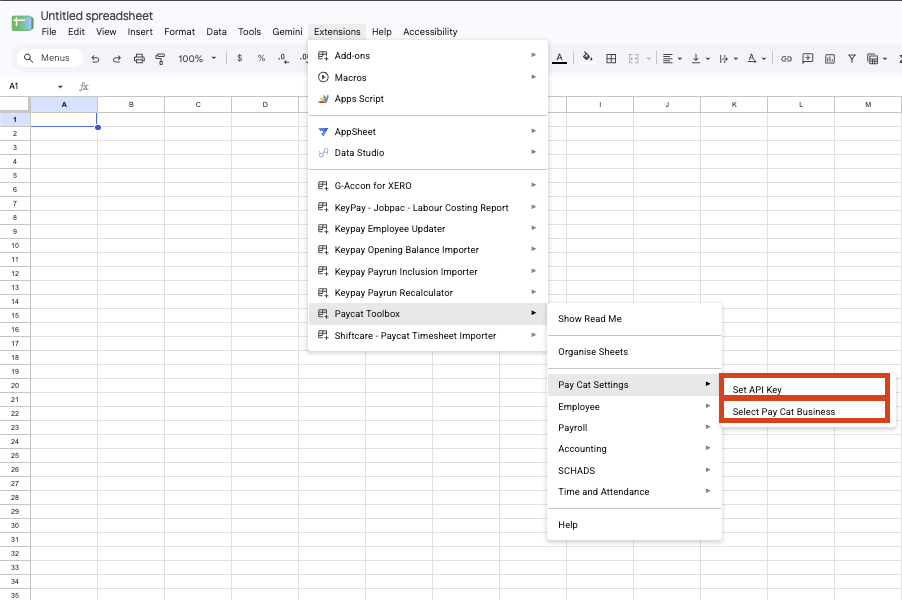Insert link with chain icon
This screenshot has height=600, width=902.
pyautogui.click(x=786, y=59)
